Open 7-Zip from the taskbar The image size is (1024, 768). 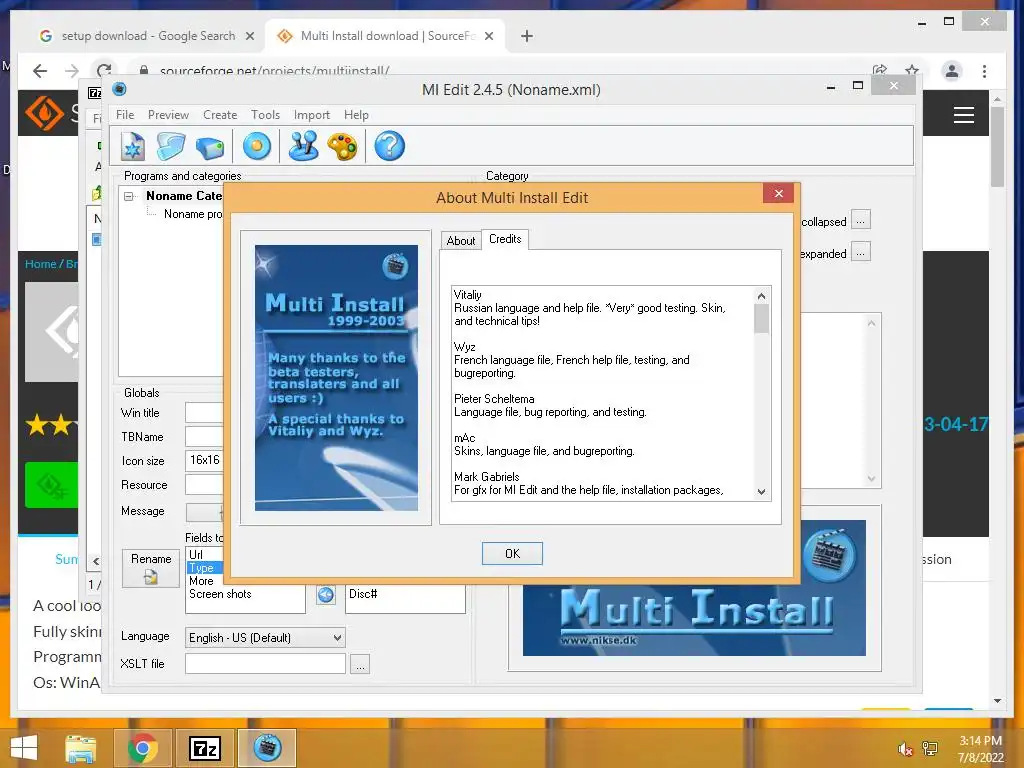point(205,748)
